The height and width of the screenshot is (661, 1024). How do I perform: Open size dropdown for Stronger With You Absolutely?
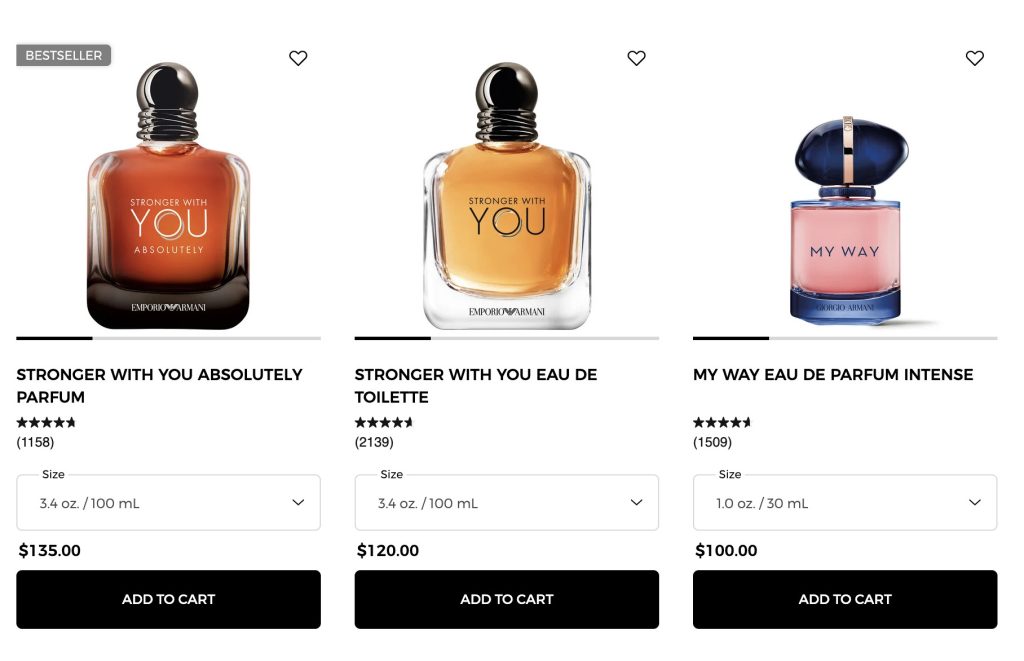[168, 502]
